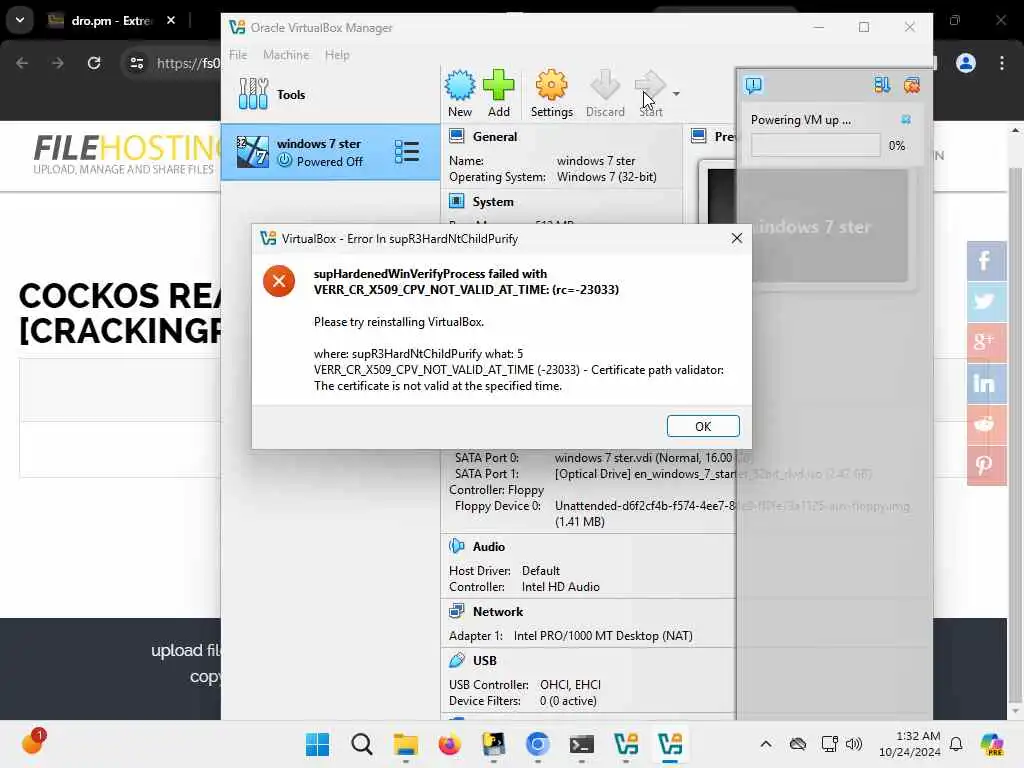Close the dro.pm browser tab
The width and height of the screenshot is (1024, 768).
[170, 20]
